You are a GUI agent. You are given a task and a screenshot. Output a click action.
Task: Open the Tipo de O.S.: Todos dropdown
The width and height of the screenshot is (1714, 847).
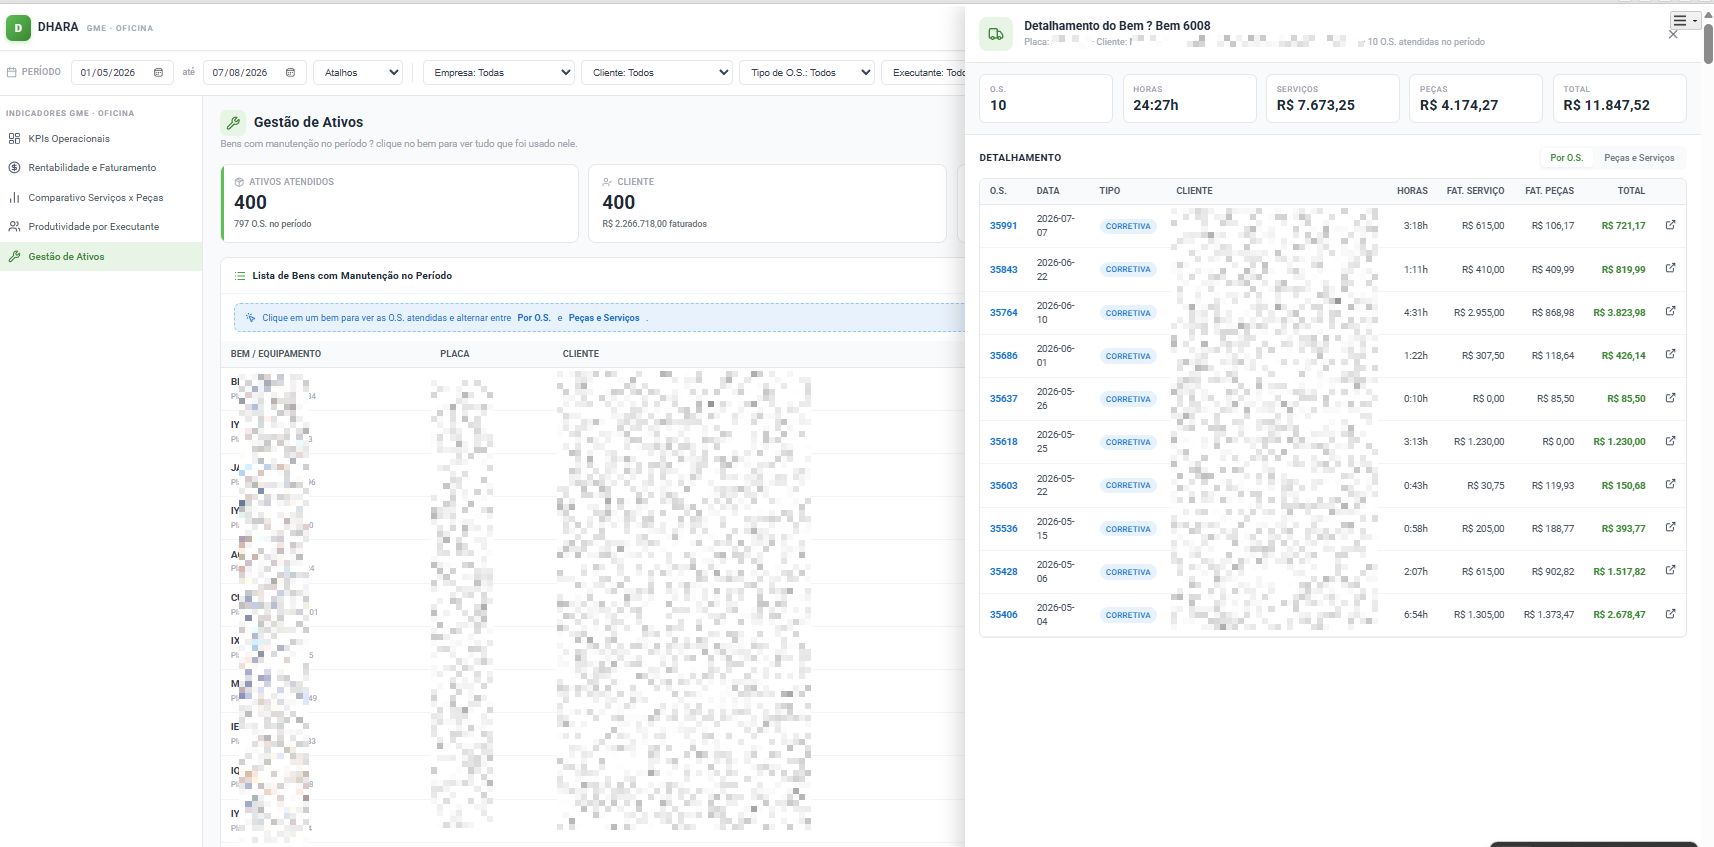[x=807, y=73]
